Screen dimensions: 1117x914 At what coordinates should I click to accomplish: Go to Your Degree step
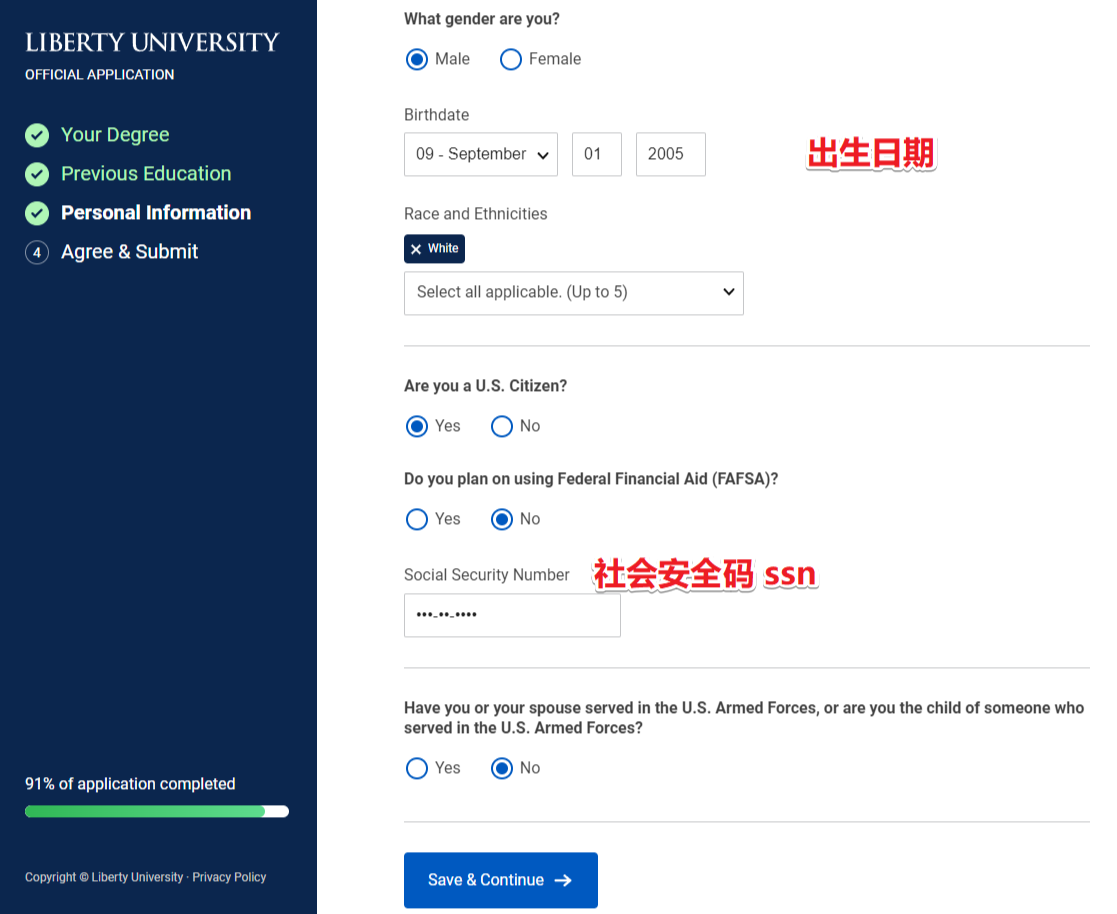tap(115, 135)
